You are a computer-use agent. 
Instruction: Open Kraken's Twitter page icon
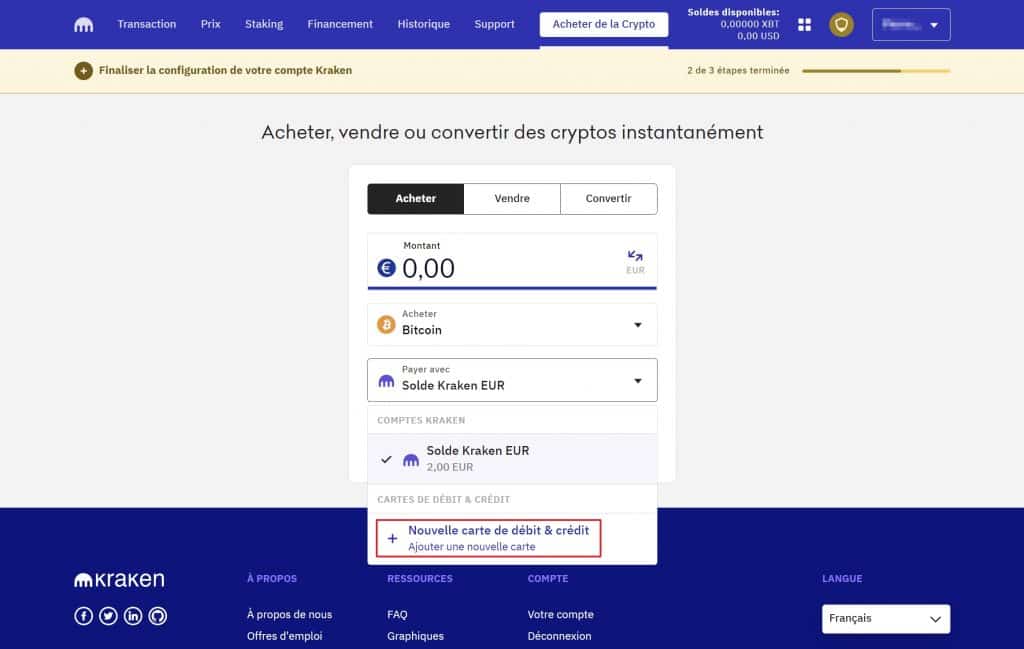tap(108, 616)
